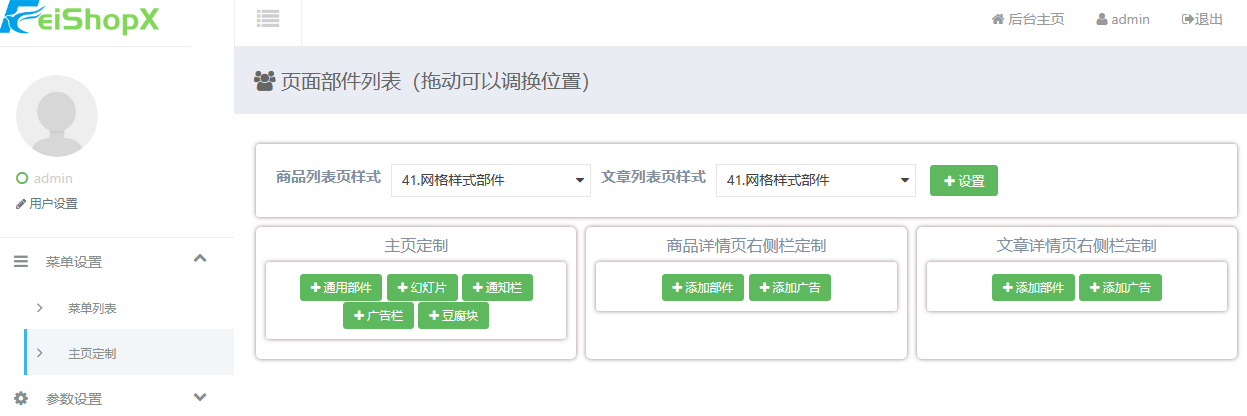Click the green 设置 button
Screen dimensions: 1247x416
click(x=963, y=181)
